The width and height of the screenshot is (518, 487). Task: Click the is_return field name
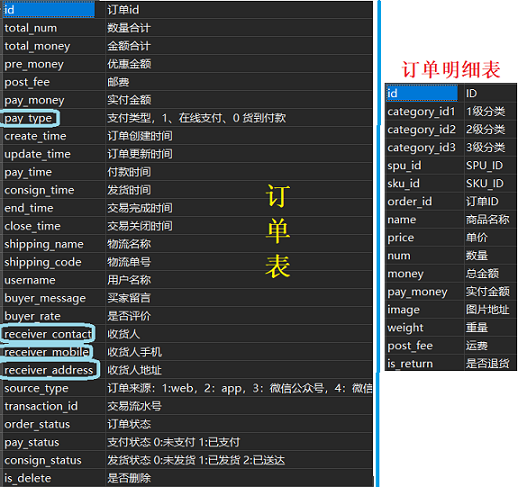coord(410,364)
